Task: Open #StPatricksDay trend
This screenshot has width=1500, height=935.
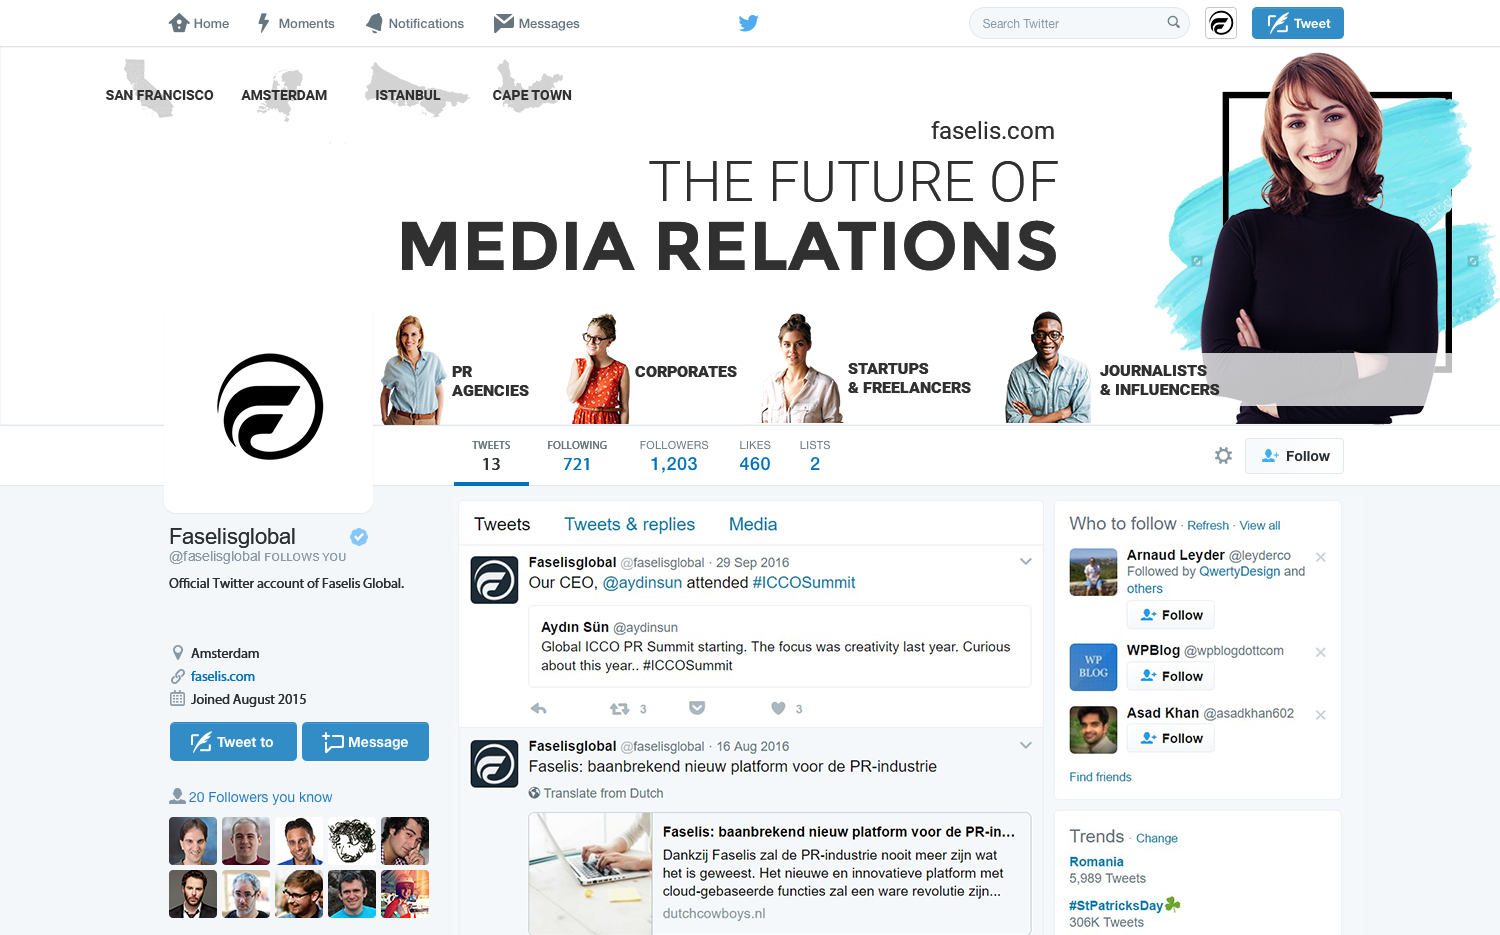Action: (1116, 905)
